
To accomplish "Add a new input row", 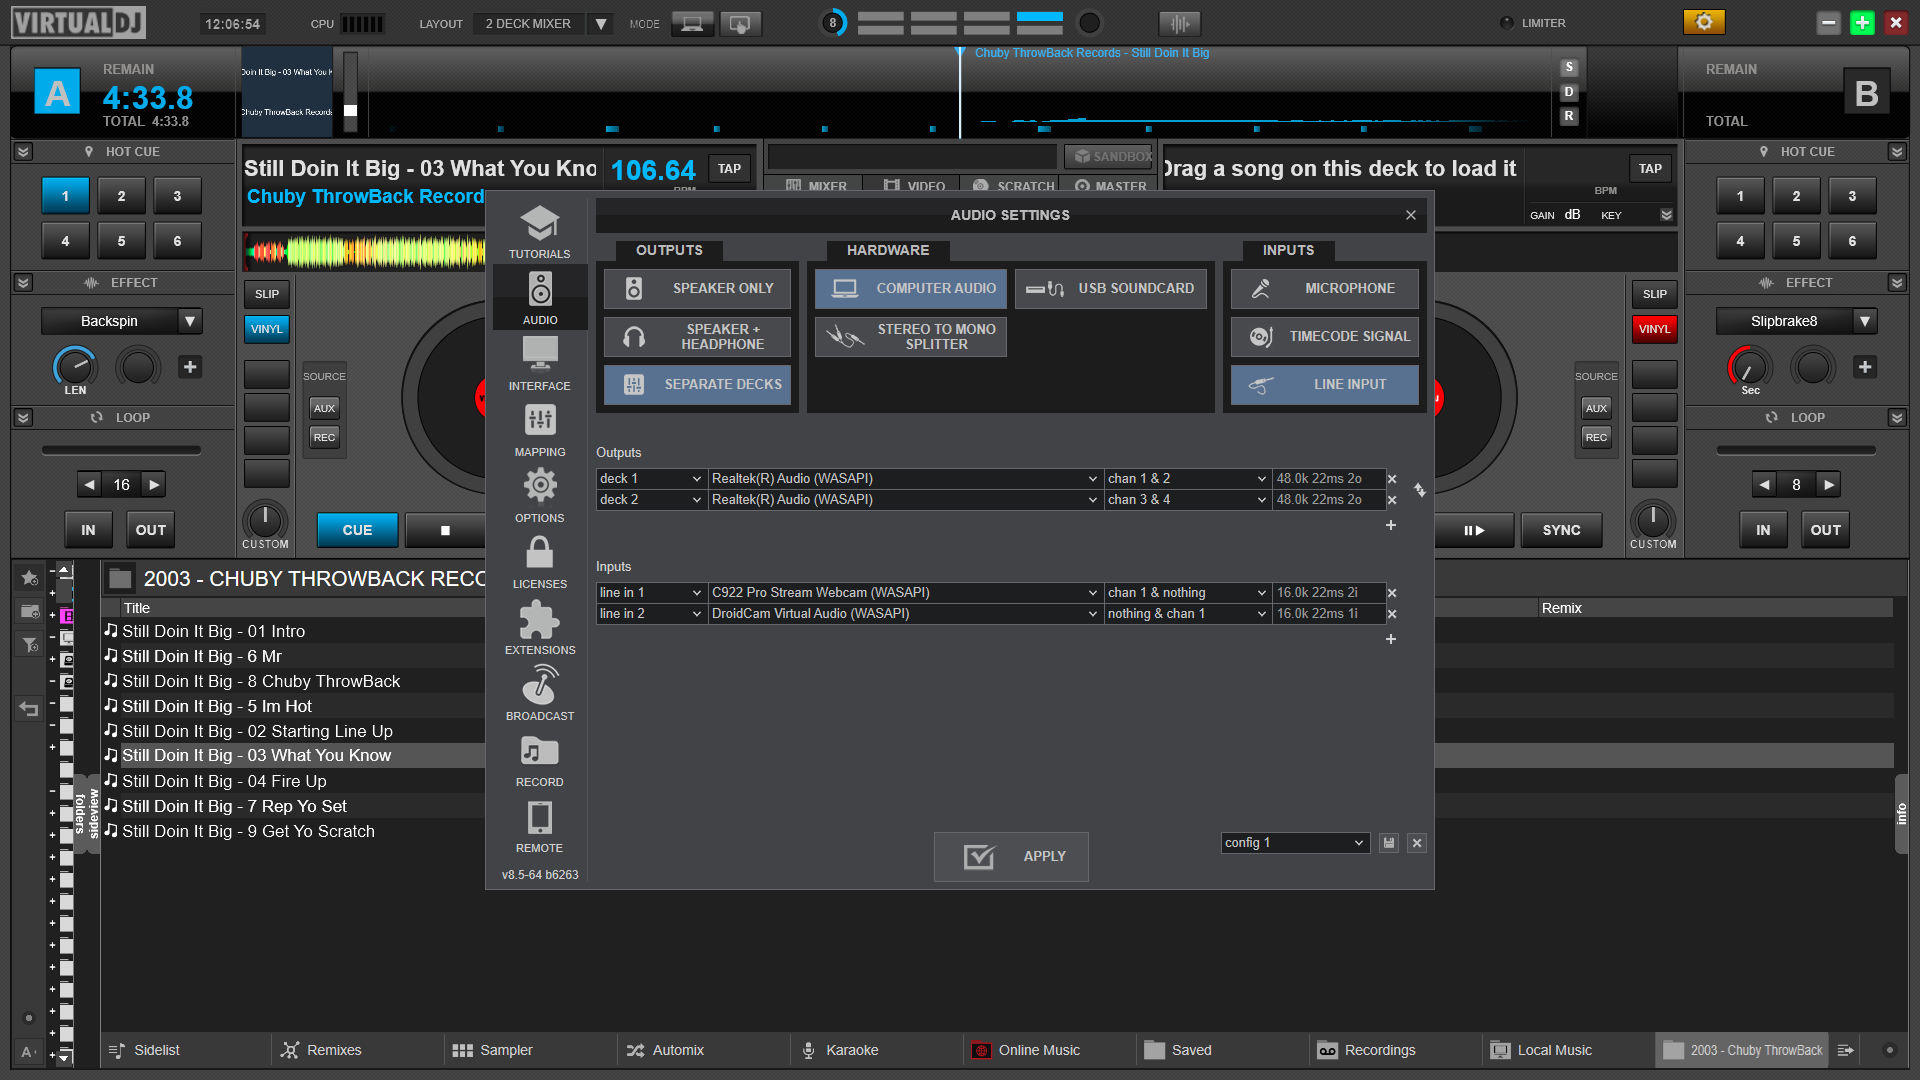I will pos(1390,639).
